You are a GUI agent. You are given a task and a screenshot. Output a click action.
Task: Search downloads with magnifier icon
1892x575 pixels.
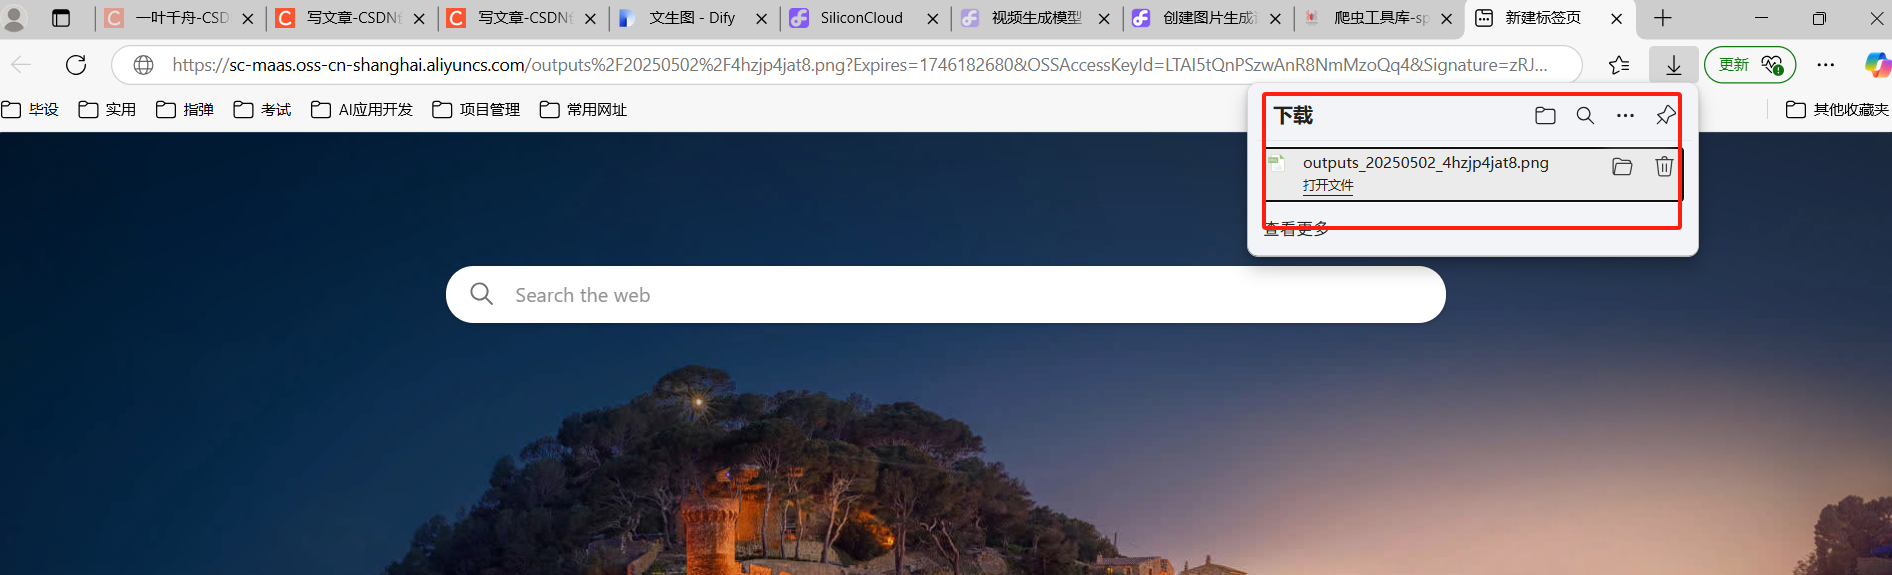pos(1585,116)
